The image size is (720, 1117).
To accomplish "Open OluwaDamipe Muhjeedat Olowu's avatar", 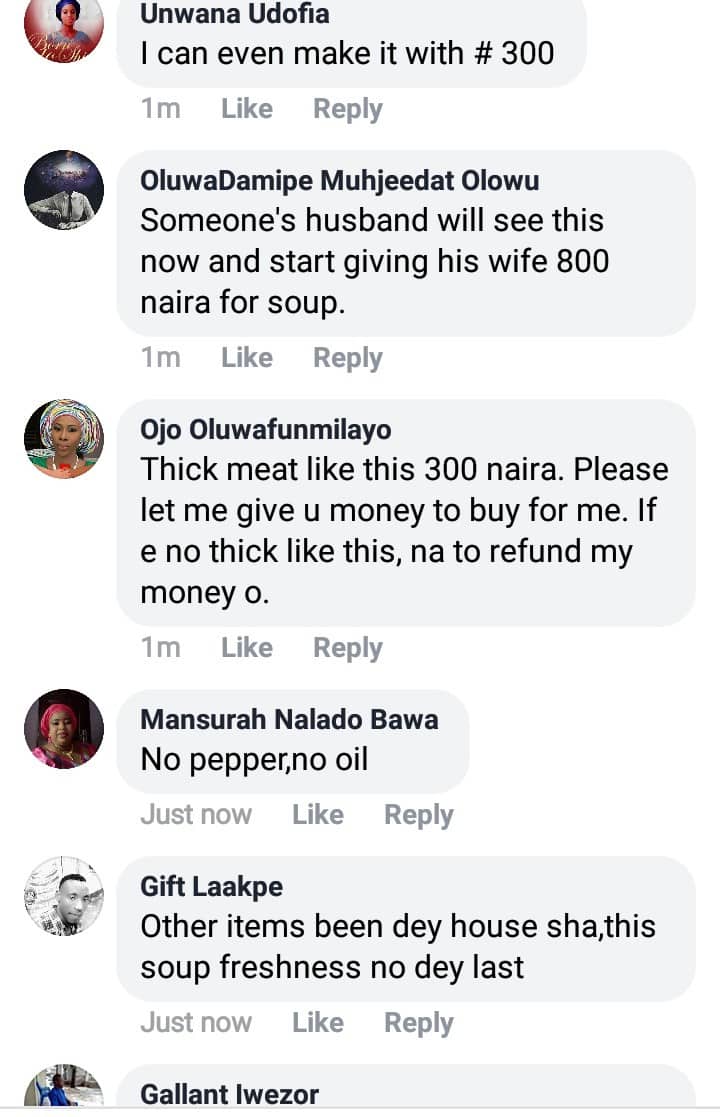I will [x=64, y=190].
